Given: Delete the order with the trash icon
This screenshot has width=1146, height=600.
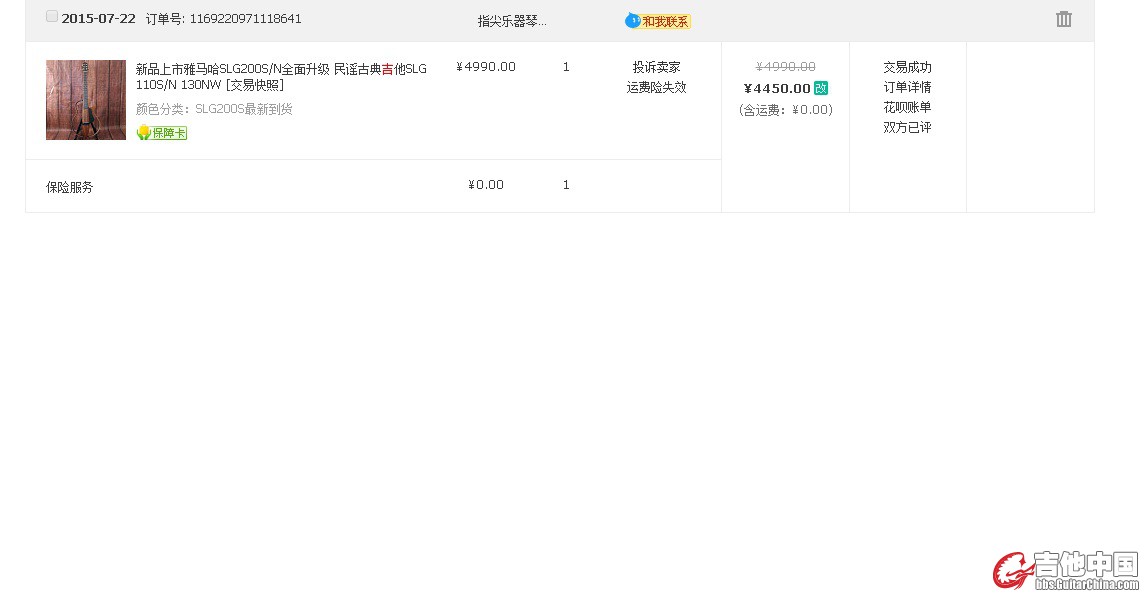Looking at the screenshot, I should [x=1063, y=19].
